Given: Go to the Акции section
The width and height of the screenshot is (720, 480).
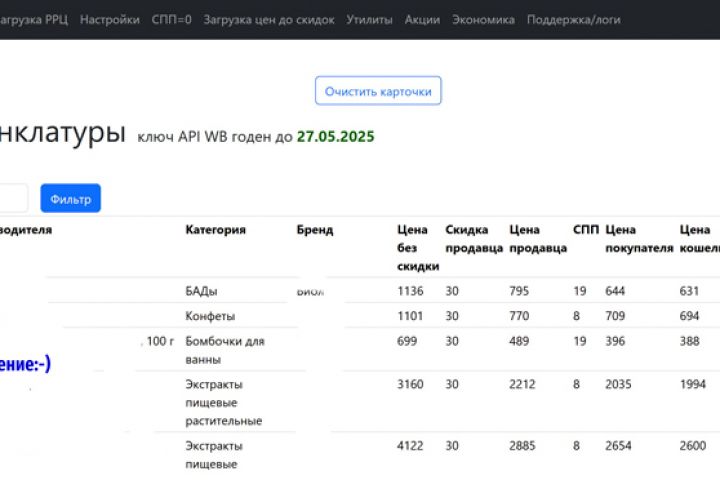Looking at the screenshot, I should (x=422, y=19).
